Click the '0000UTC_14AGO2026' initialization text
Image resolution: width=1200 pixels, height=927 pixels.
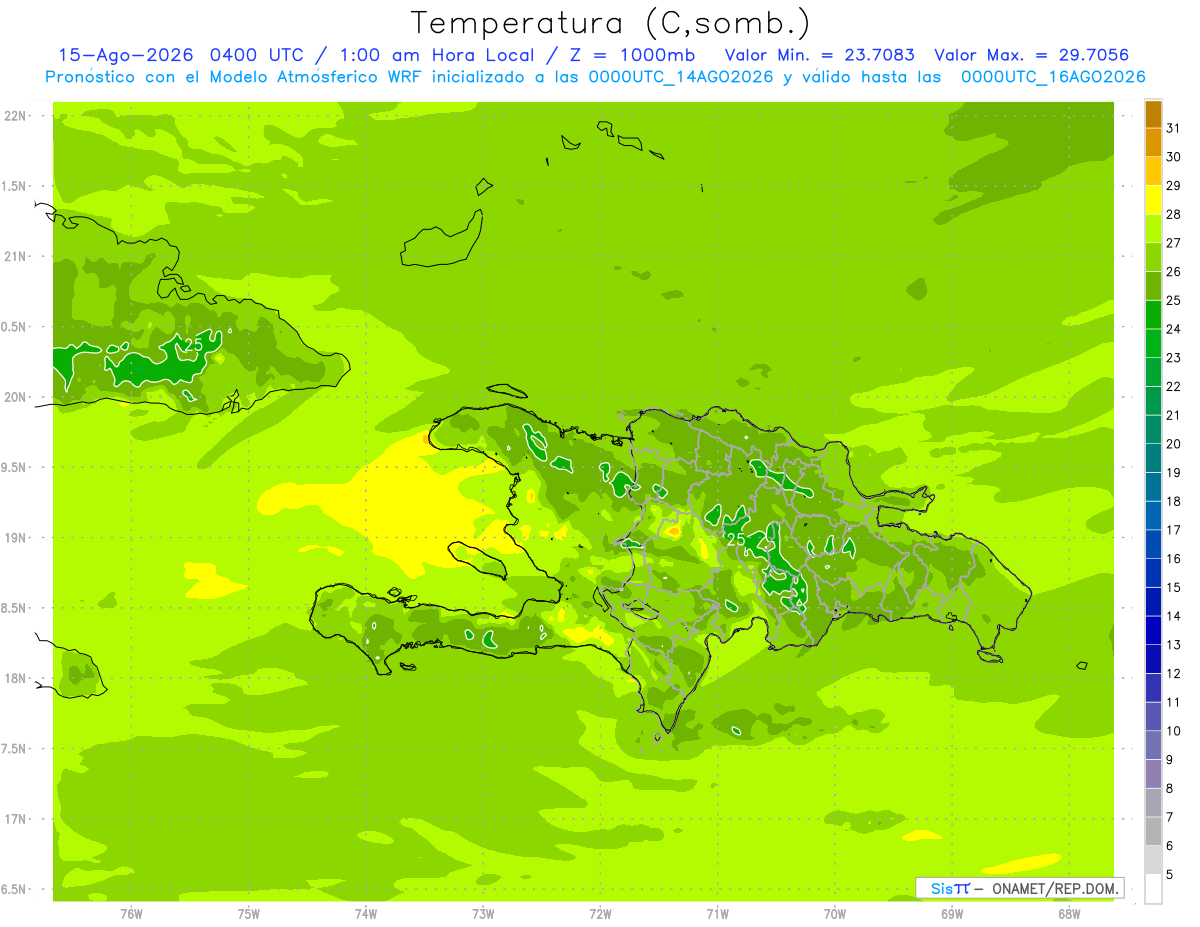[x=680, y=77]
